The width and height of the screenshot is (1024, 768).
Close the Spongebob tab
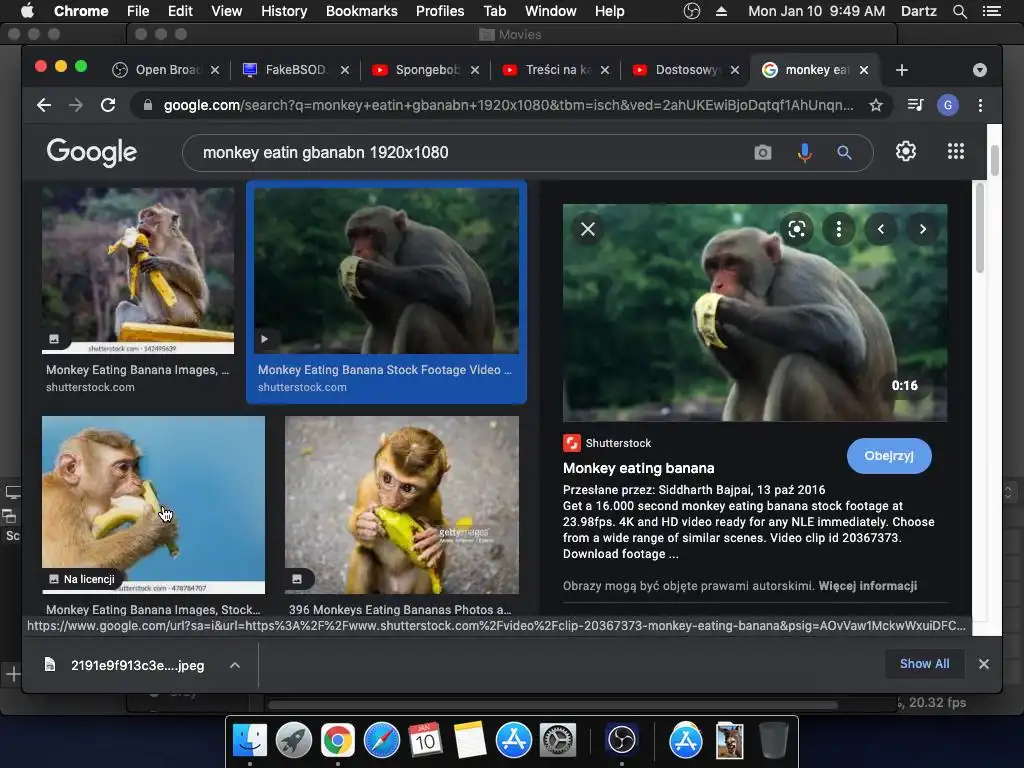click(475, 70)
